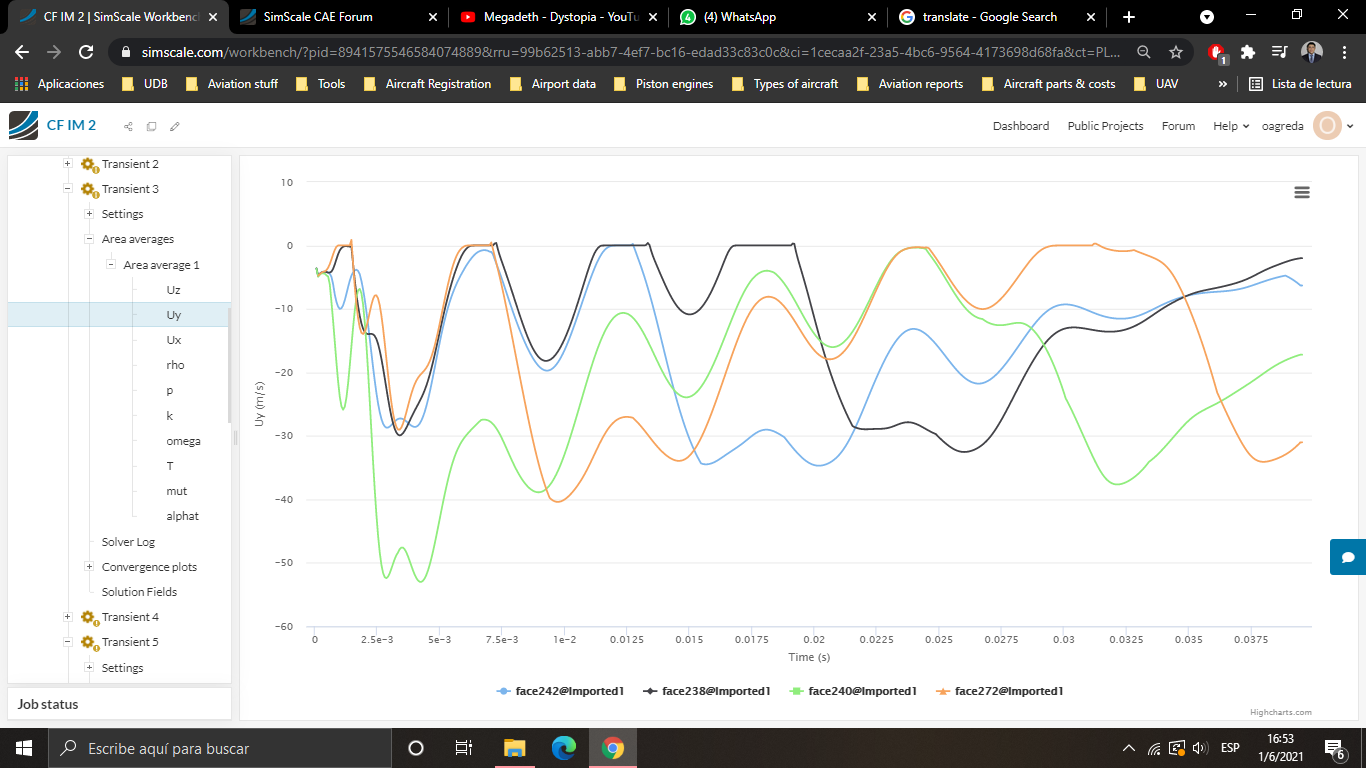Click the gear icon of Transient 2

click(89, 164)
